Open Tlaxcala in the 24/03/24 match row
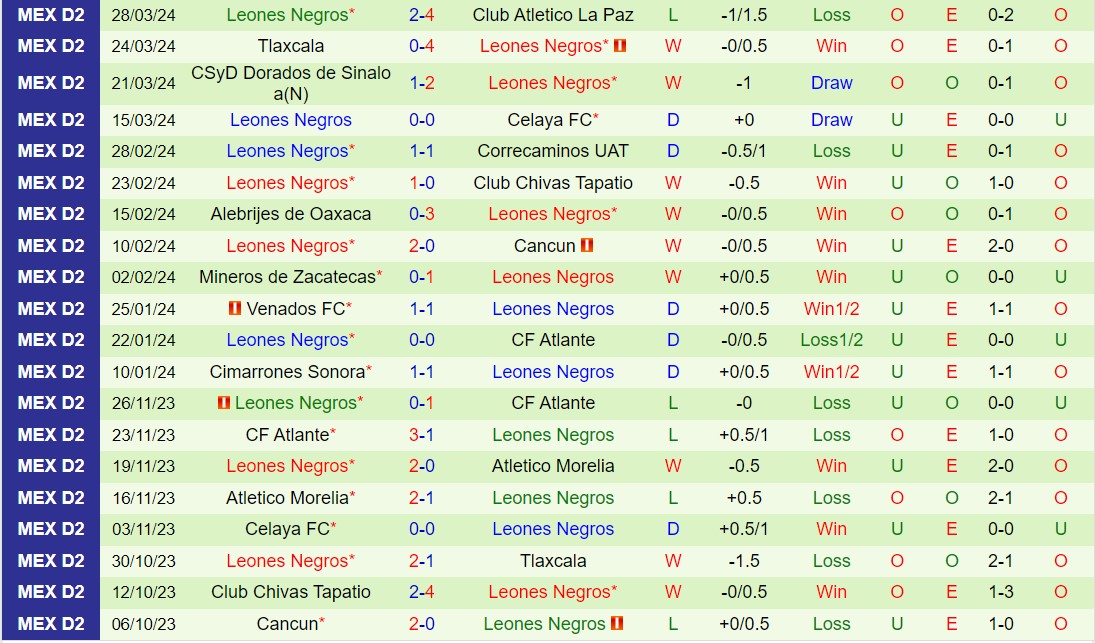Image resolution: width=1095 pixels, height=643 pixels. (x=290, y=46)
